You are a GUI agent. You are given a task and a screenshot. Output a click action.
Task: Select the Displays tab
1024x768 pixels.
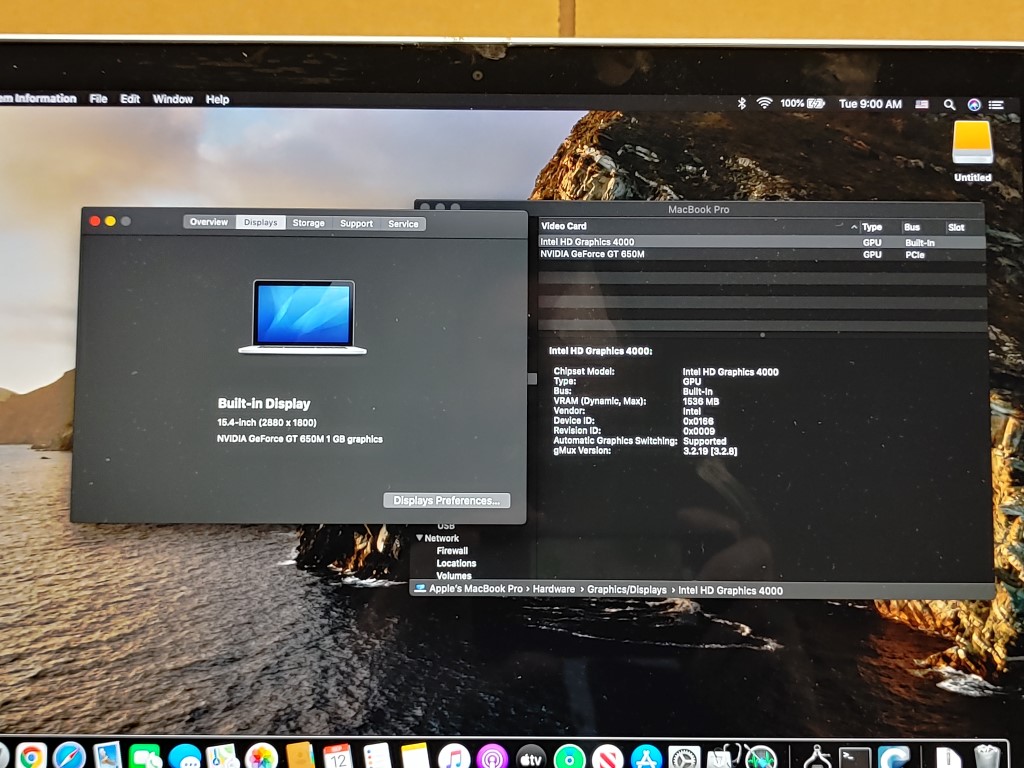[261, 223]
